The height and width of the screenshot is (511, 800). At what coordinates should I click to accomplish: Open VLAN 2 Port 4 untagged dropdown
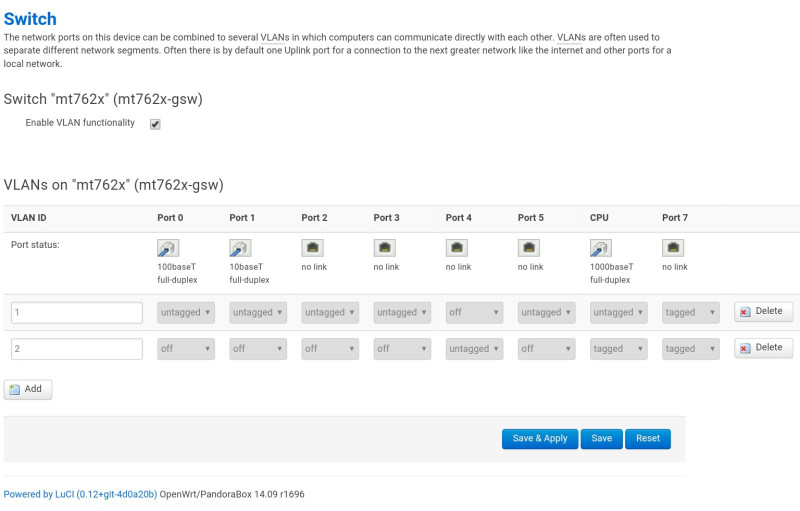pos(474,349)
